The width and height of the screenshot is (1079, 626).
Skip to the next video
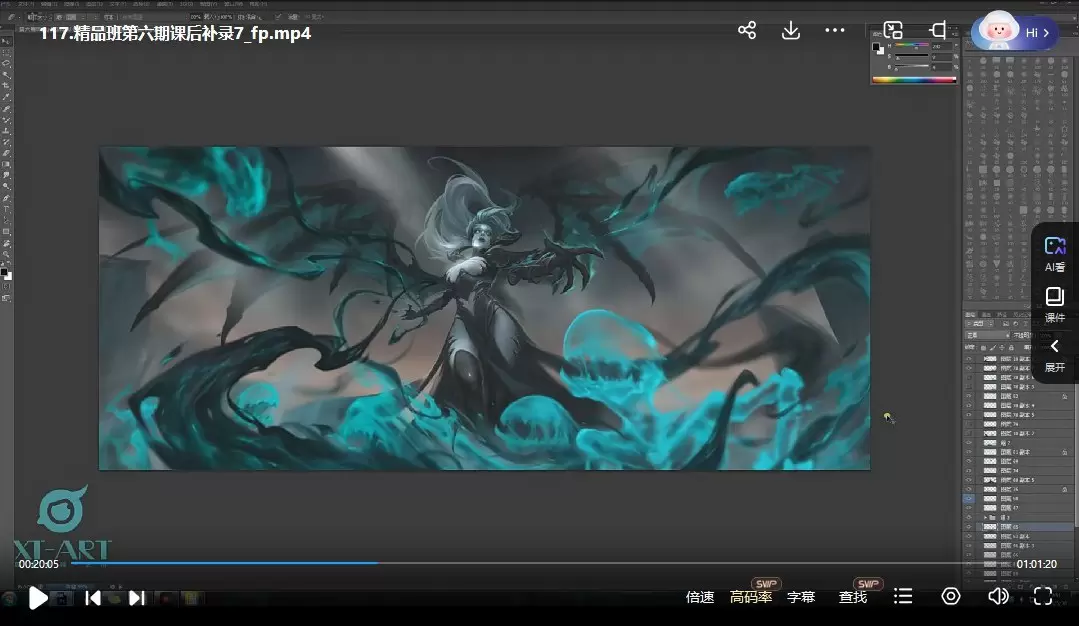[137, 598]
